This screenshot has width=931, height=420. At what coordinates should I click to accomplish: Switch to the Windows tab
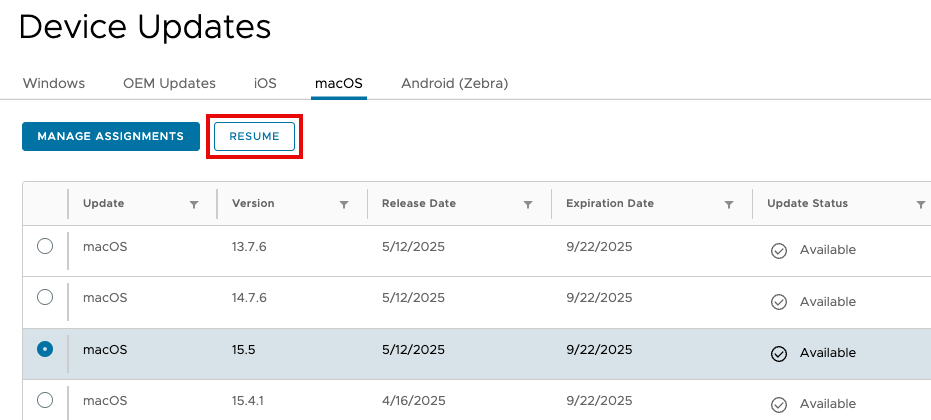tap(54, 83)
